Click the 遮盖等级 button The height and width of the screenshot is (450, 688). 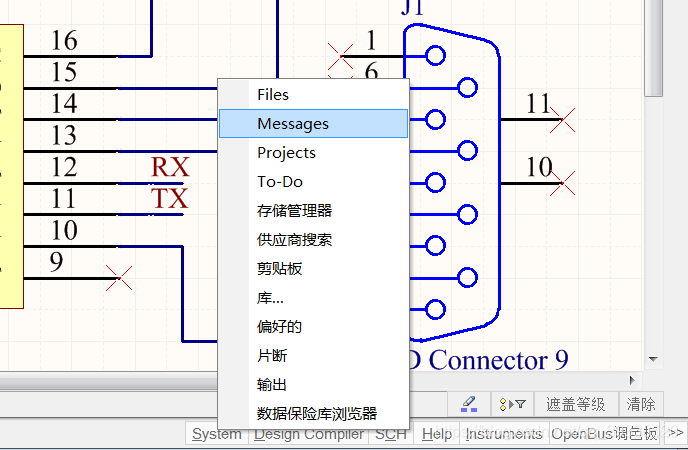(x=576, y=404)
